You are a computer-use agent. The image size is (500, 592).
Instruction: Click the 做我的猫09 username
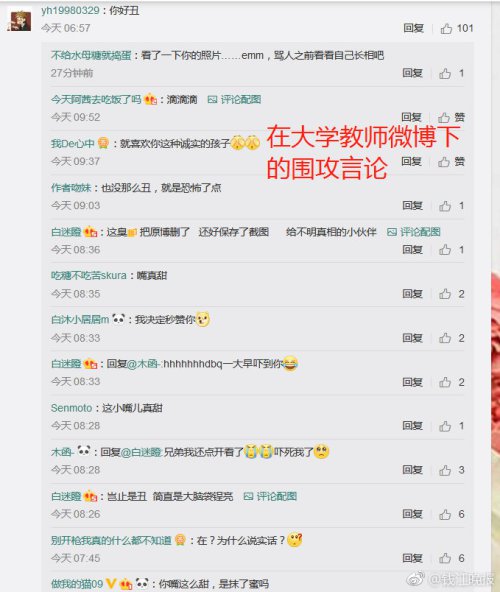[x=77, y=584]
